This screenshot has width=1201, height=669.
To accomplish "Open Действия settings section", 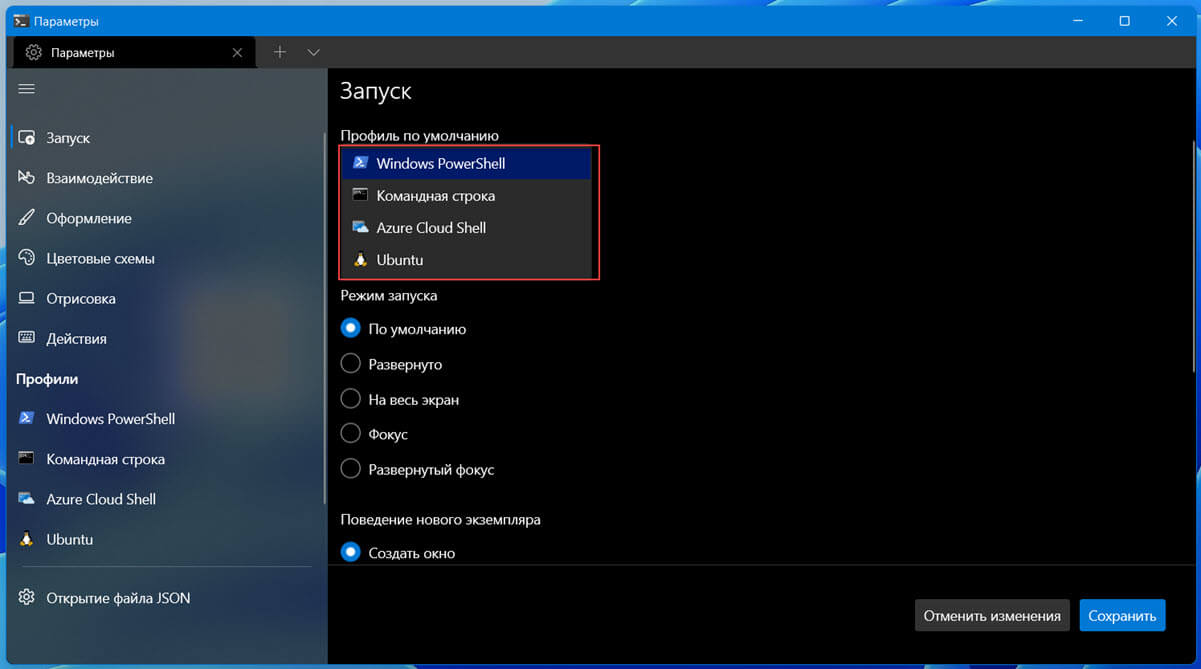I will click(x=164, y=338).
